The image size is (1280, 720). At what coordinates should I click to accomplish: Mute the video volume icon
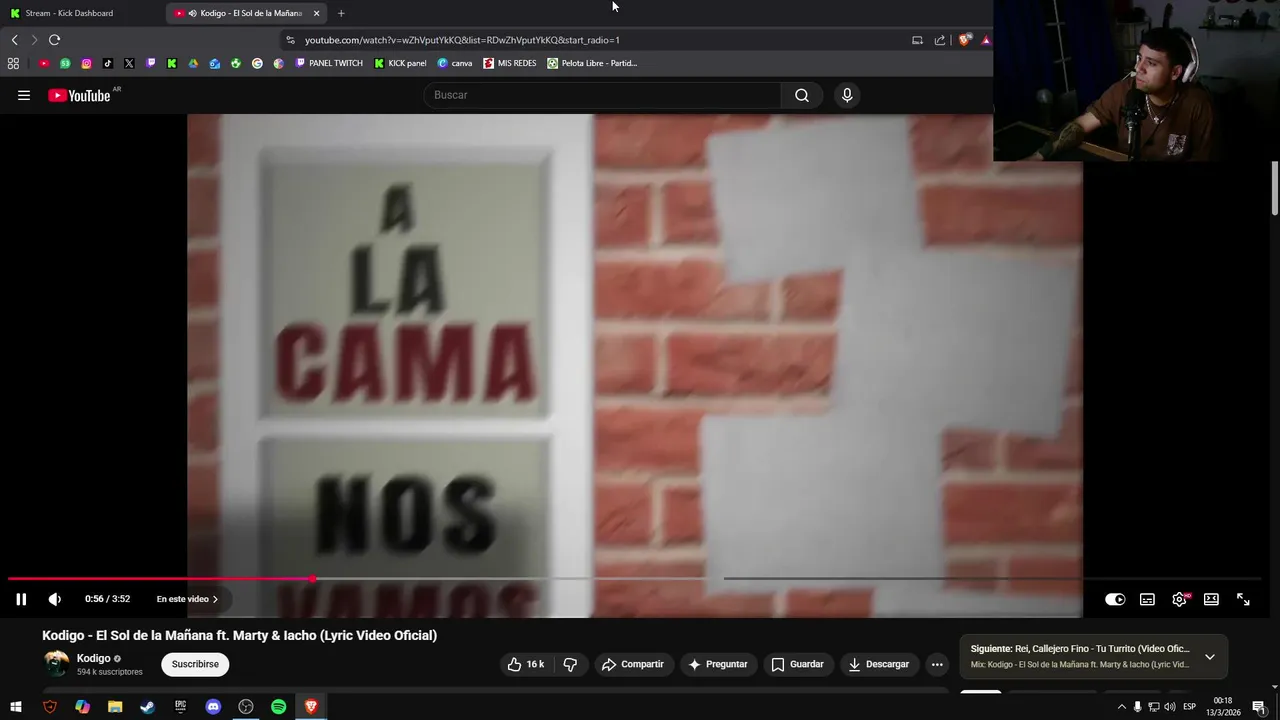coord(55,599)
